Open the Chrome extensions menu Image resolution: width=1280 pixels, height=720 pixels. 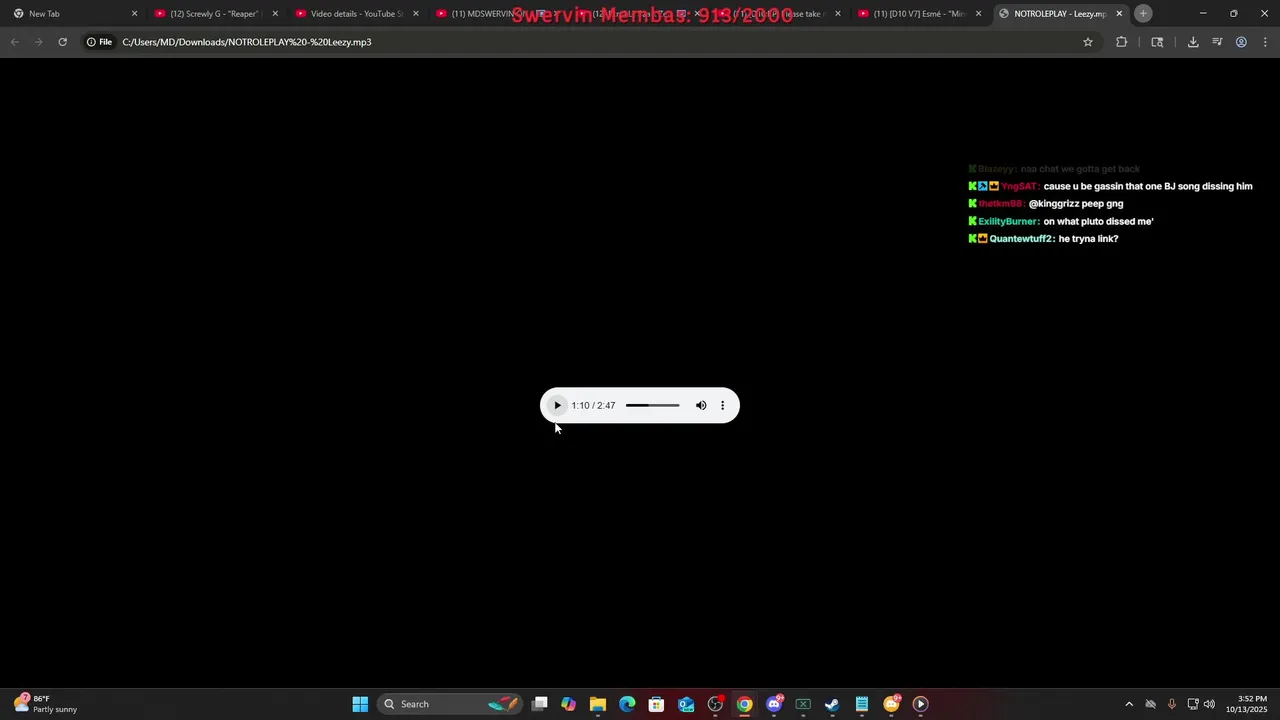[x=1121, y=42]
